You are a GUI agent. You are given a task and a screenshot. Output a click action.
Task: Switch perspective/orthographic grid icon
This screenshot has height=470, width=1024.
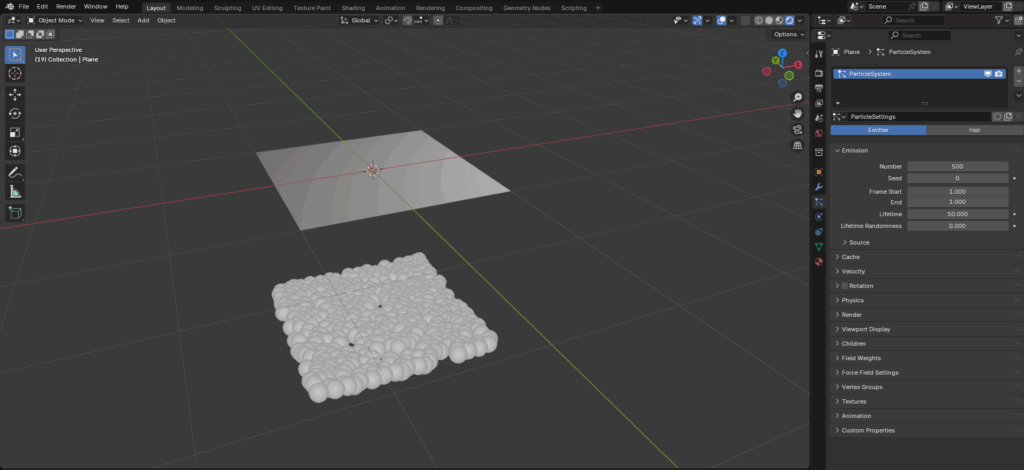(797, 146)
